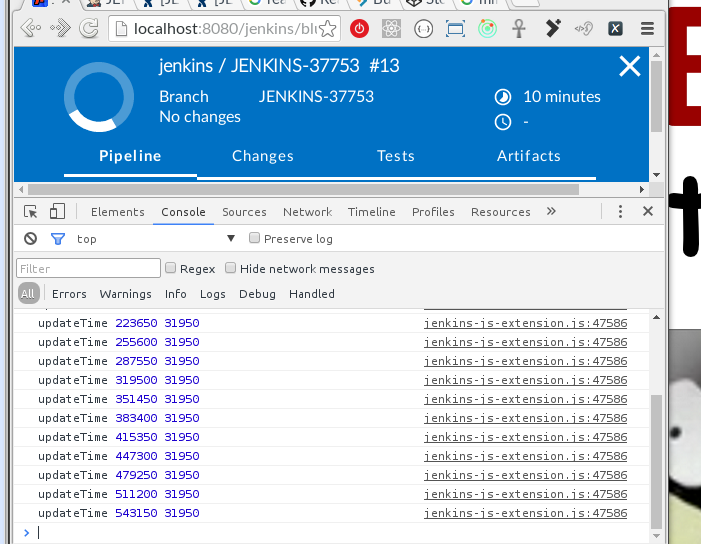Image resolution: width=701 pixels, height=544 pixels.
Task: Toggle device mode in DevTools
Action: tap(57, 211)
